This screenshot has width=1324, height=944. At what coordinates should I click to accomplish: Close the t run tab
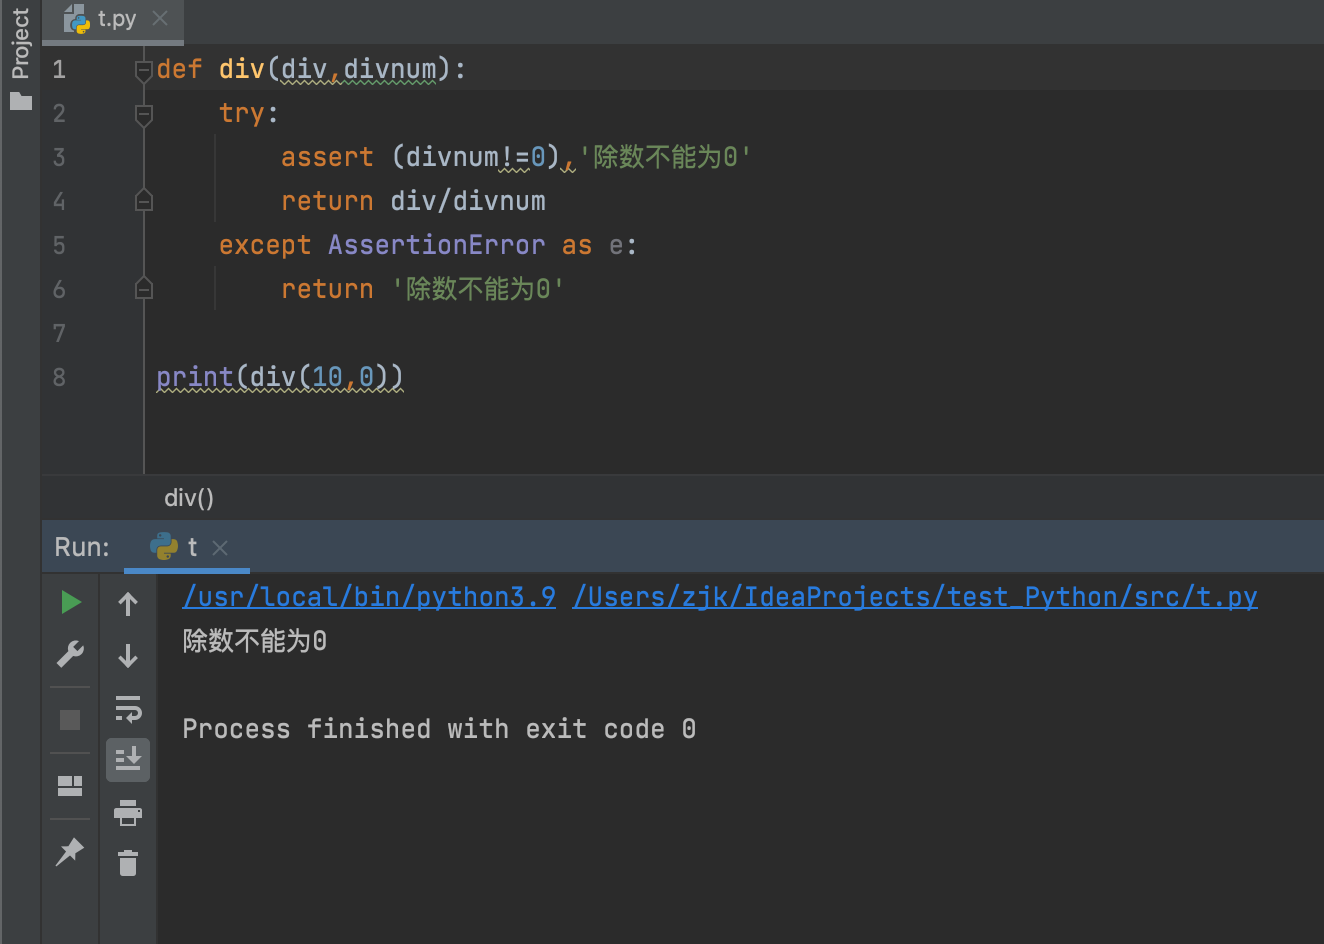(x=220, y=548)
